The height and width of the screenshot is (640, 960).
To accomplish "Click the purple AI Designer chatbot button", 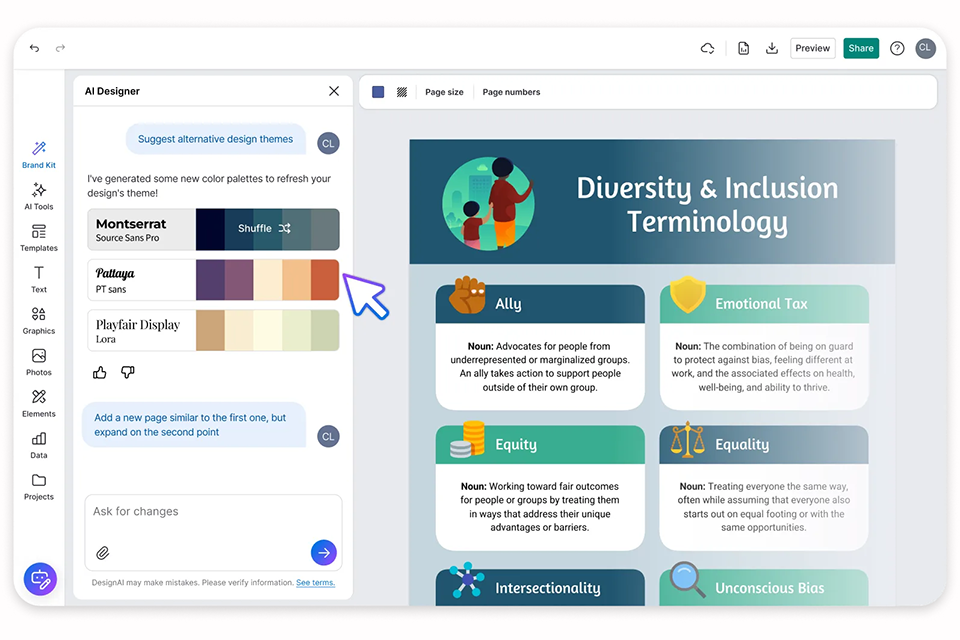I will [40, 579].
